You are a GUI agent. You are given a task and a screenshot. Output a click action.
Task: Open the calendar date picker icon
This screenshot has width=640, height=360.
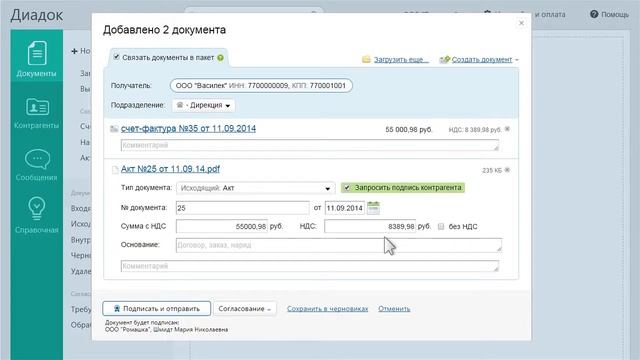(x=373, y=208)
